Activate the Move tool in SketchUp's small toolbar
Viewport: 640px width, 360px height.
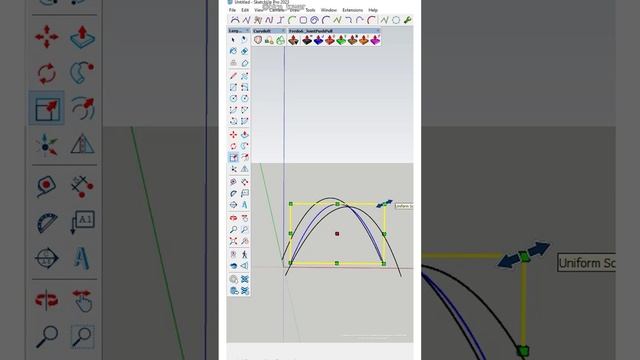click(x=233, y=135)
